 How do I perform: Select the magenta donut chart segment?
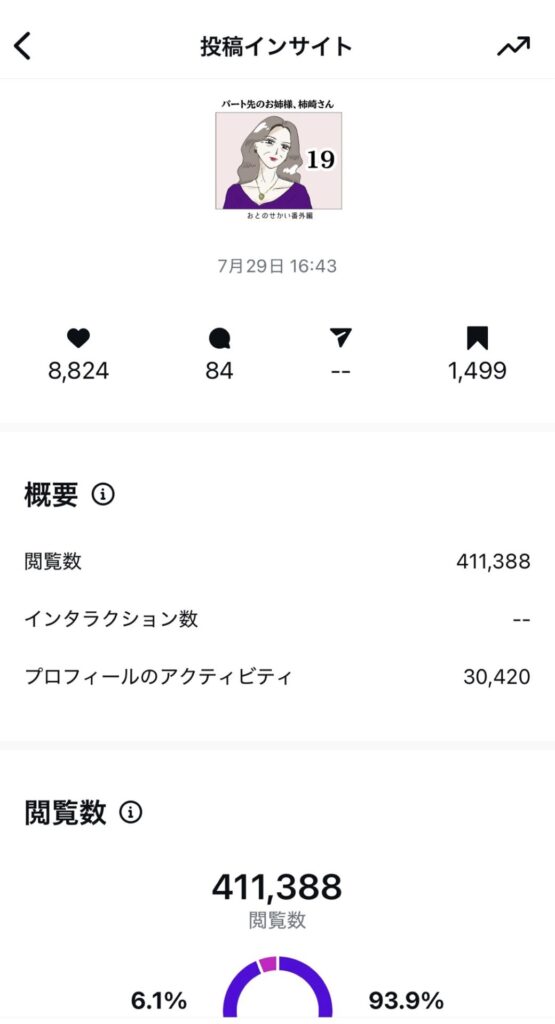tap(267, 964)
